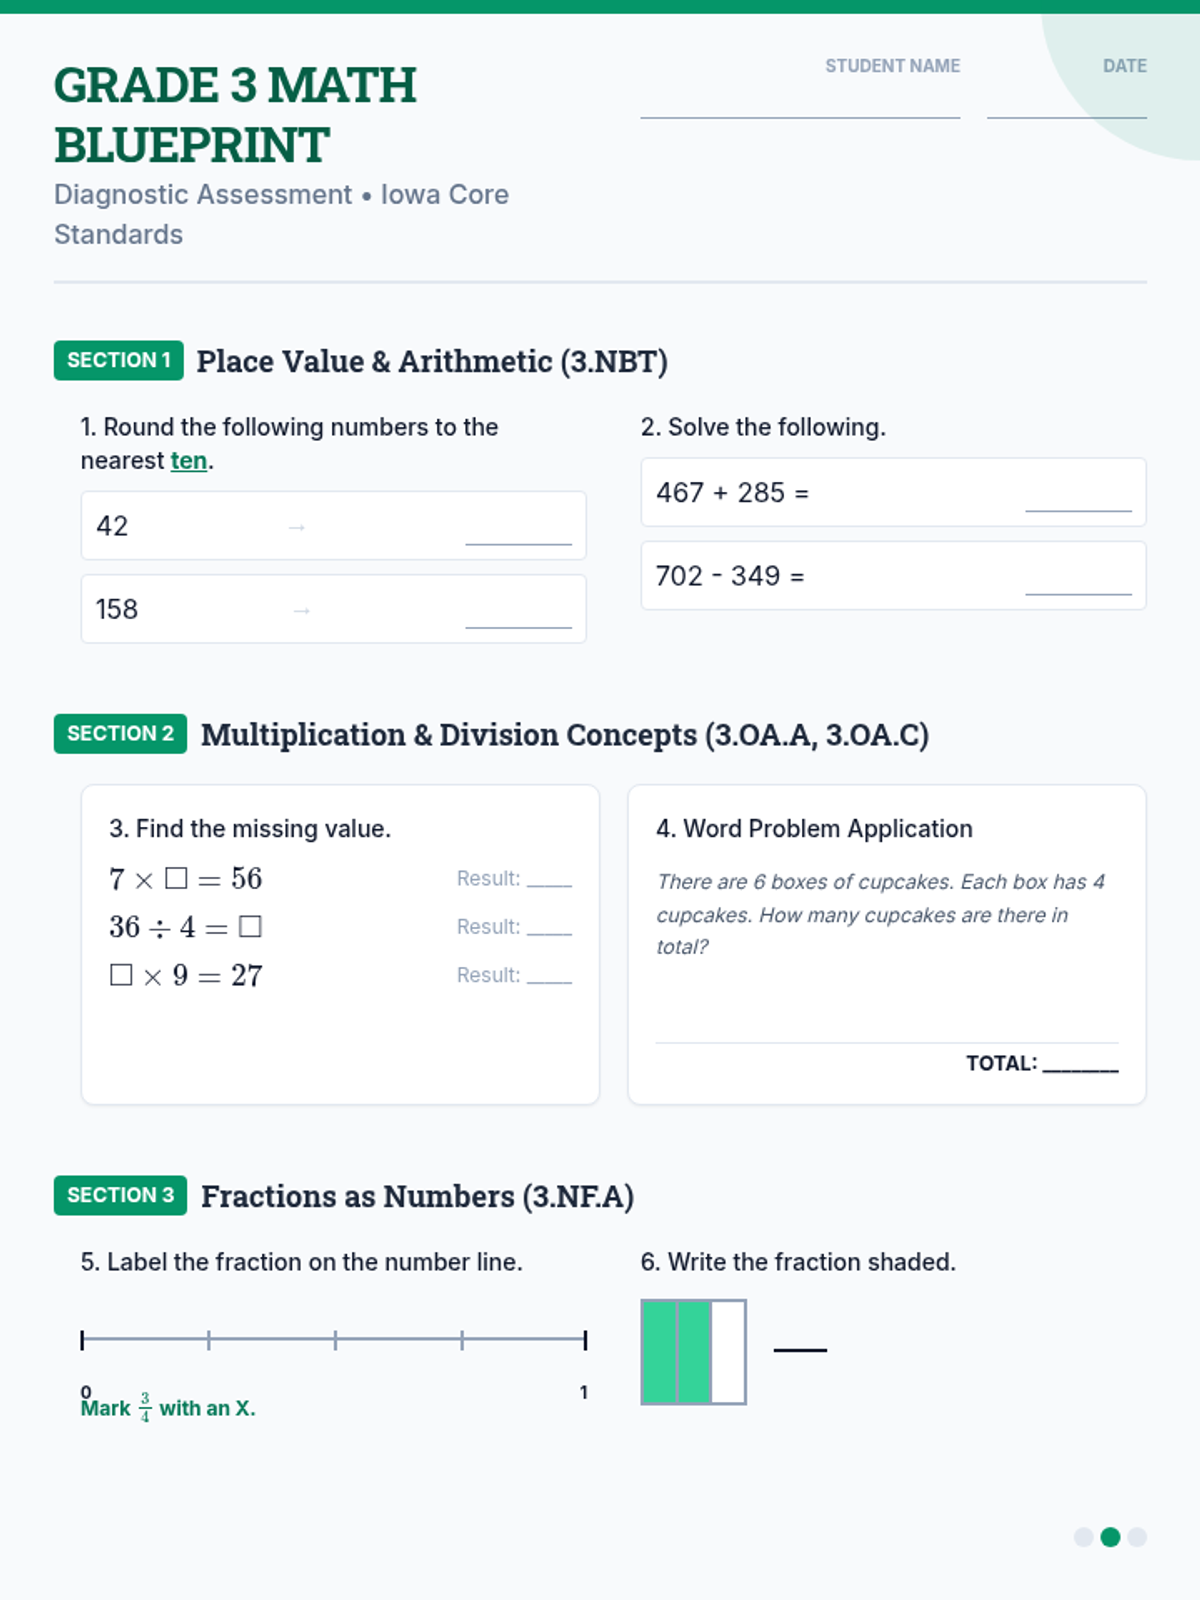
Task: Select the answer blank for 42
Action: [x=518, y=533]
